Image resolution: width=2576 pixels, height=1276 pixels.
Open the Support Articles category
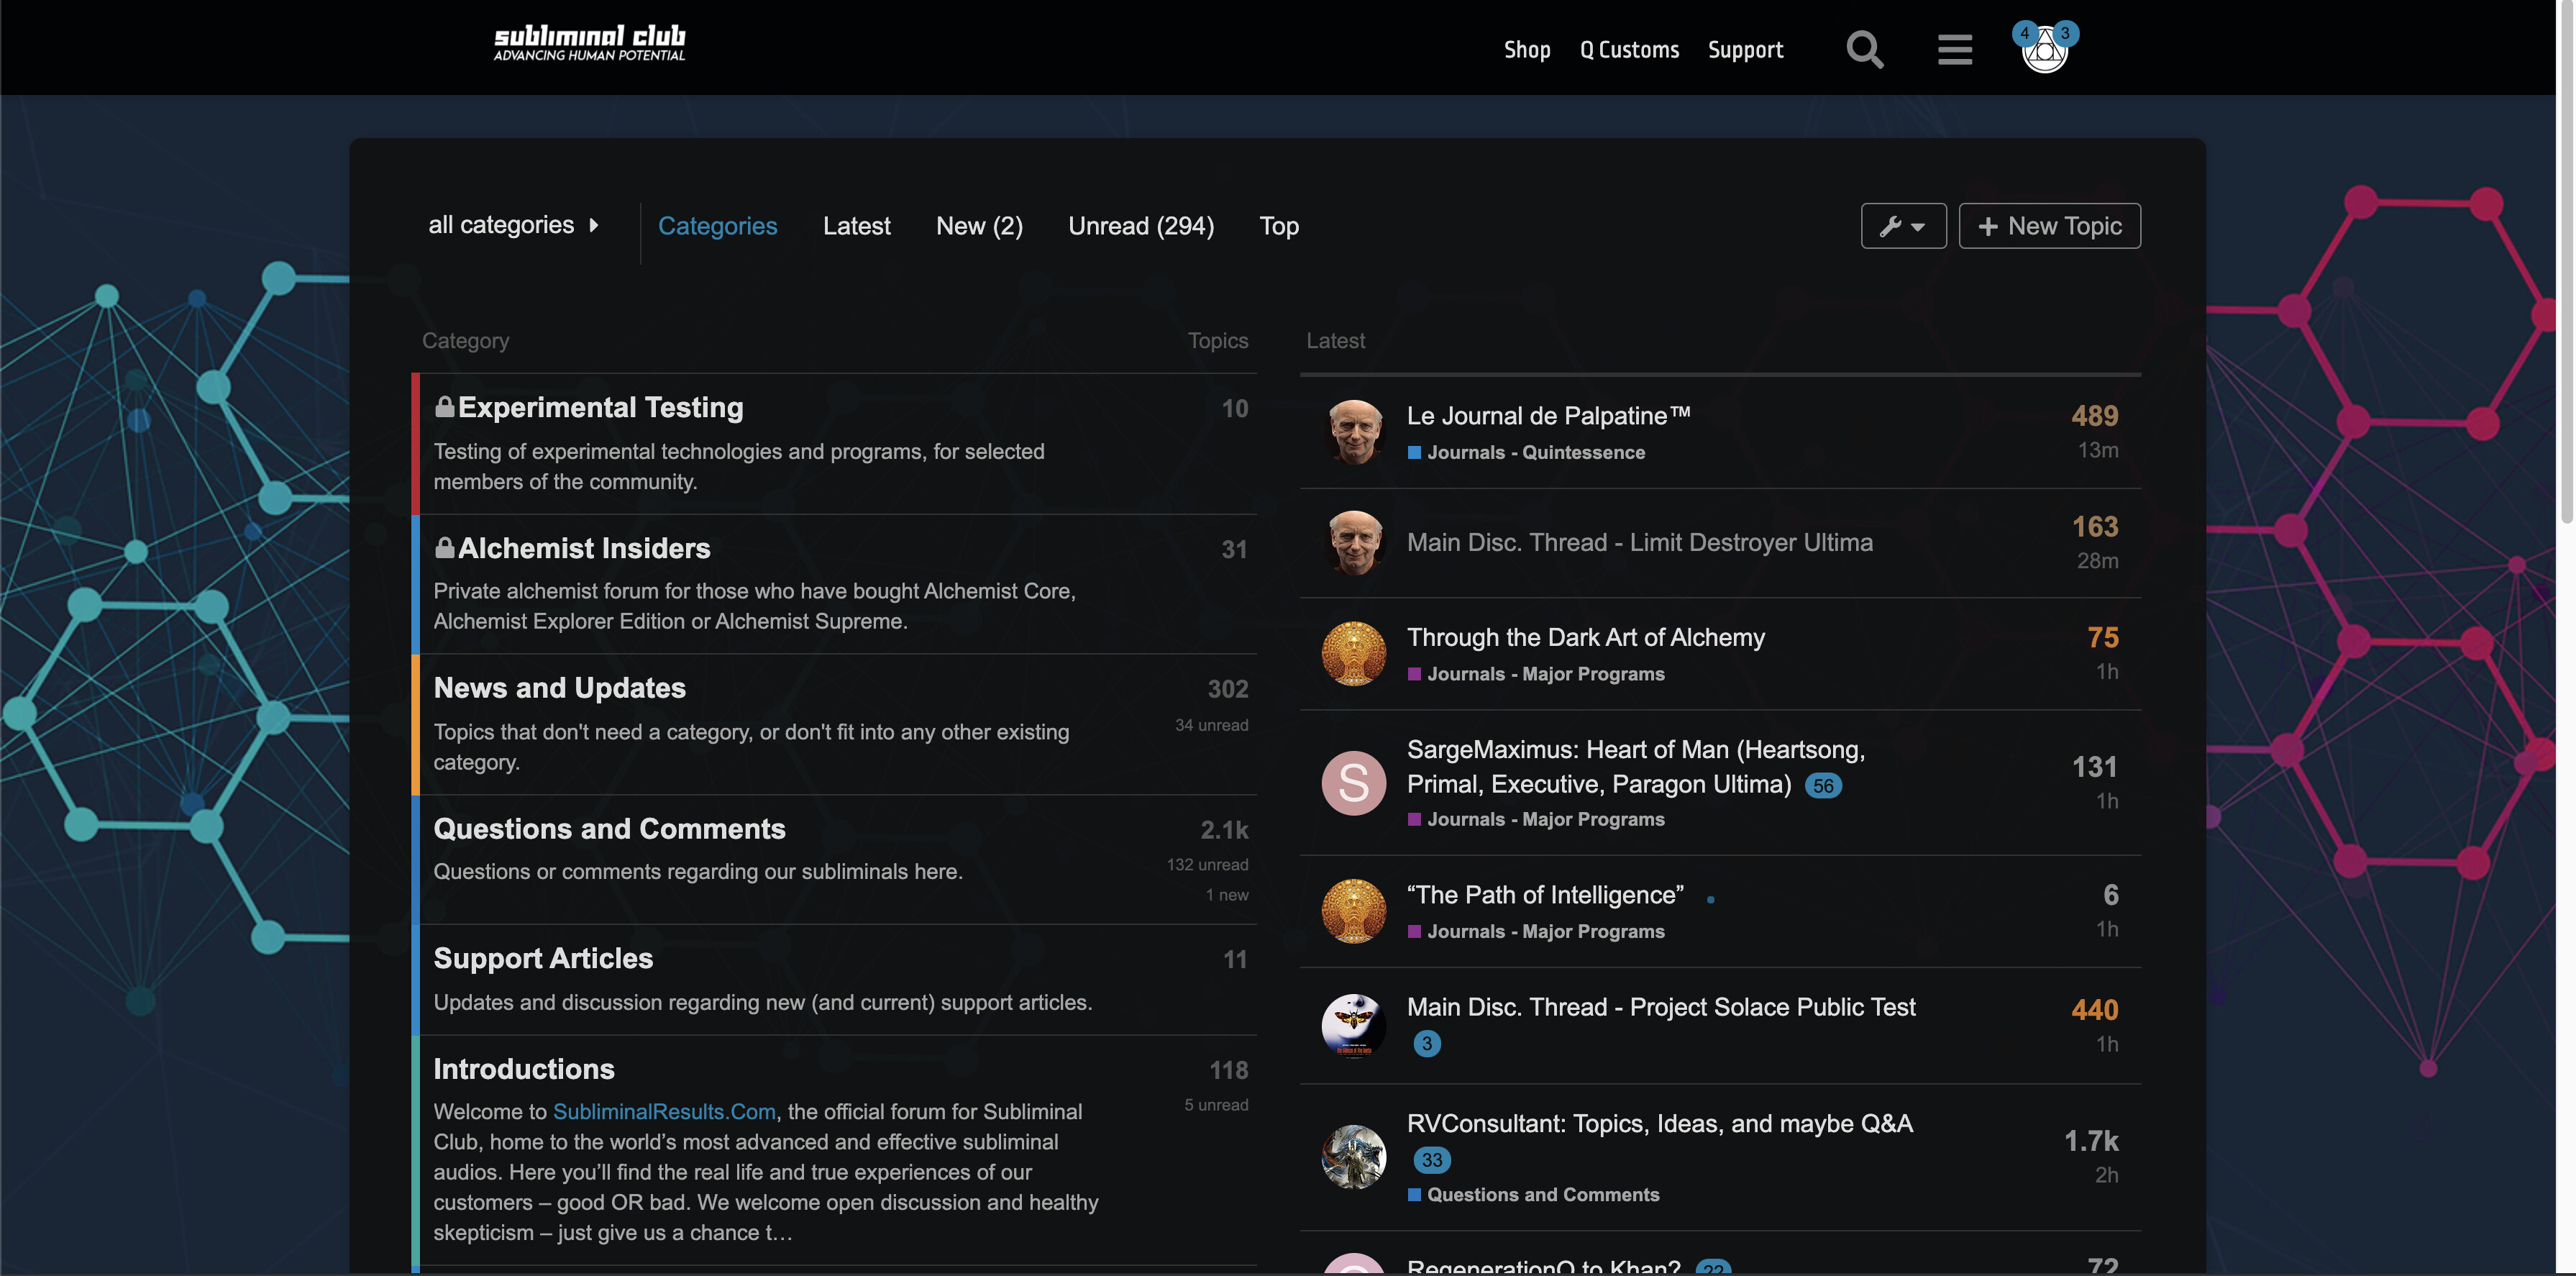[x=543, y=959]
